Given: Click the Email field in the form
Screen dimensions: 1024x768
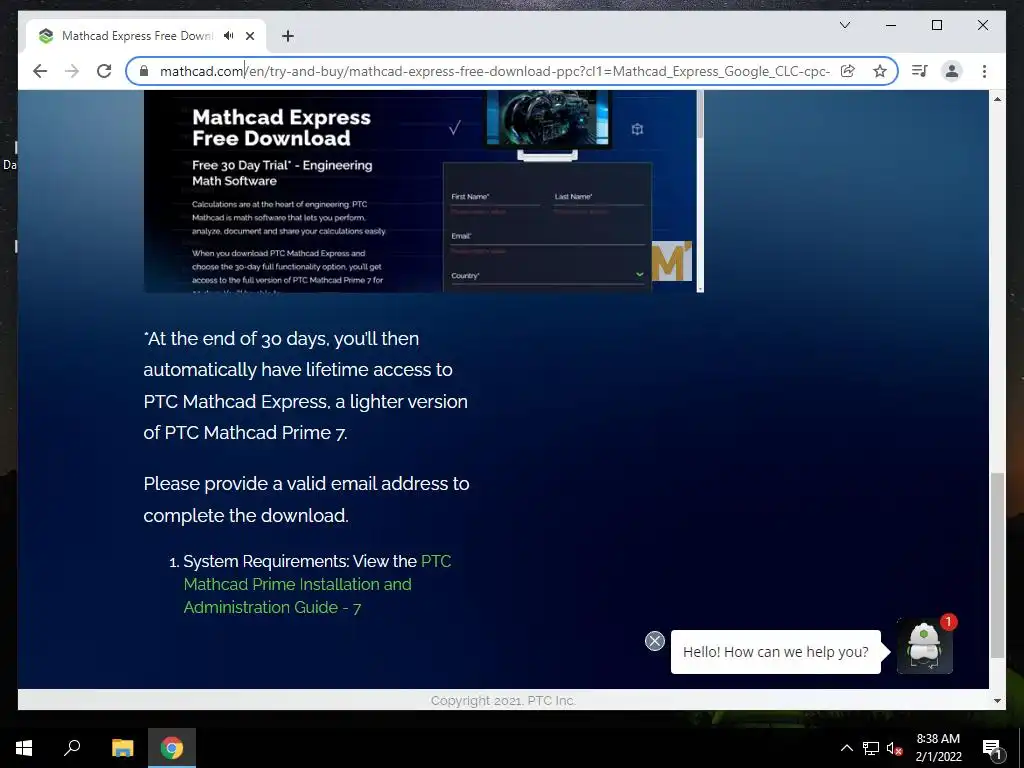Looking at the screenshot, I should (547, 237).
